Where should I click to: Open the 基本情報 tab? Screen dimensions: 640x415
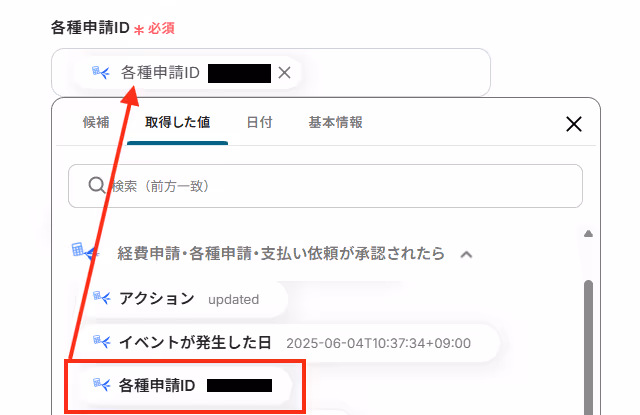coord(336,122)
